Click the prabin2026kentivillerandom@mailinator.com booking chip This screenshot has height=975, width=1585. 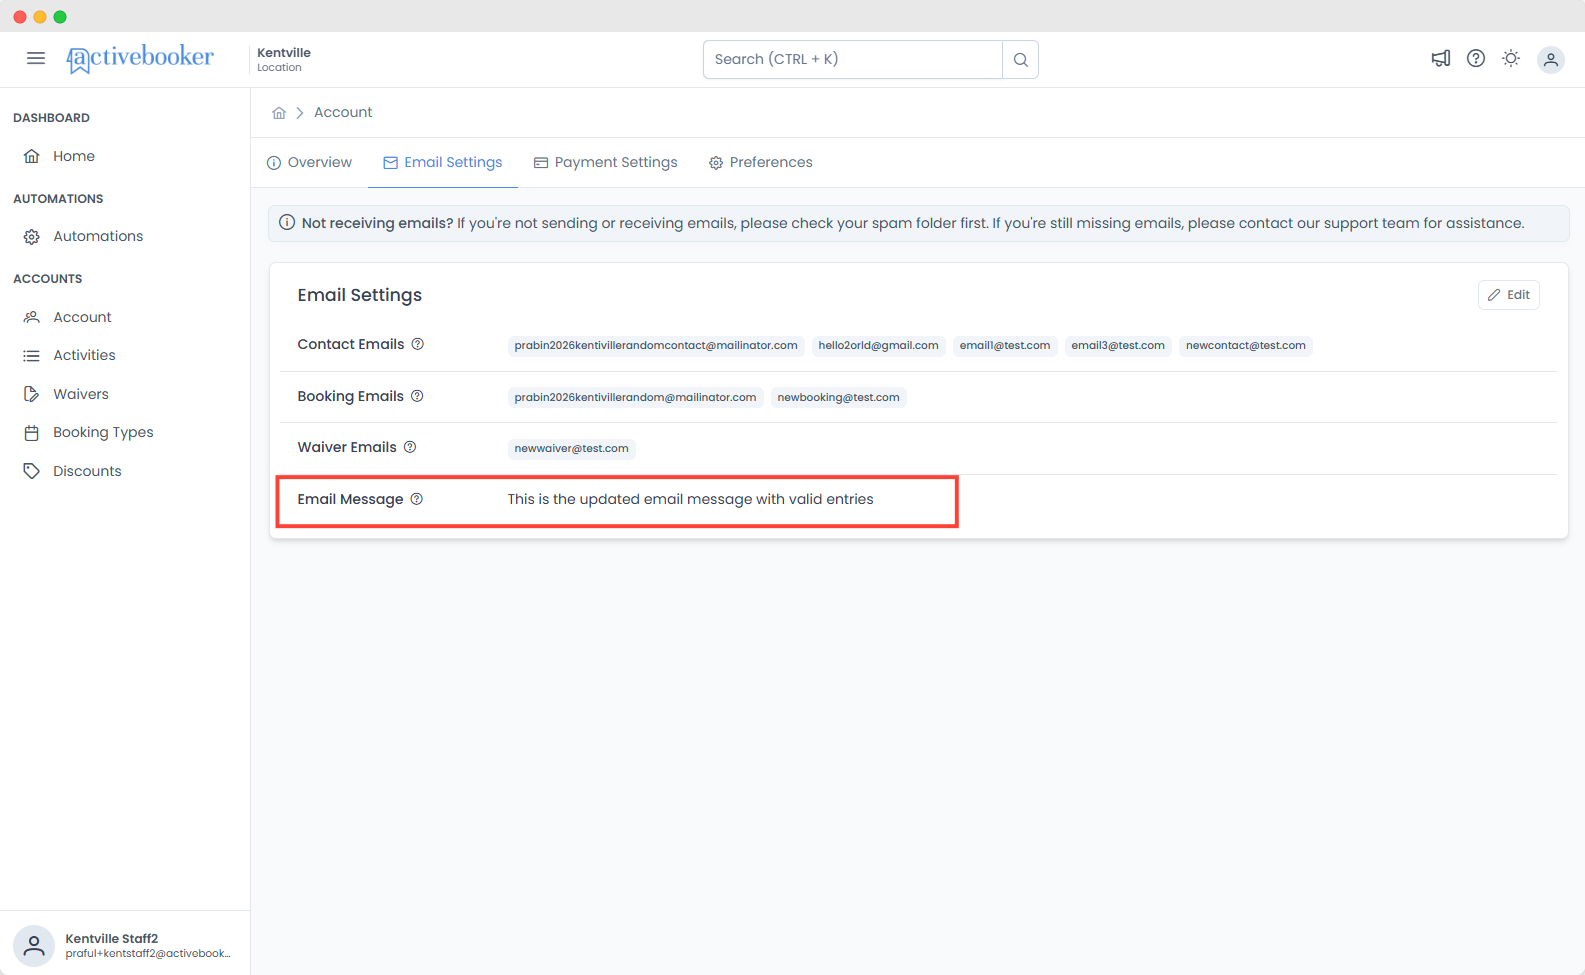tap(635, 397)
